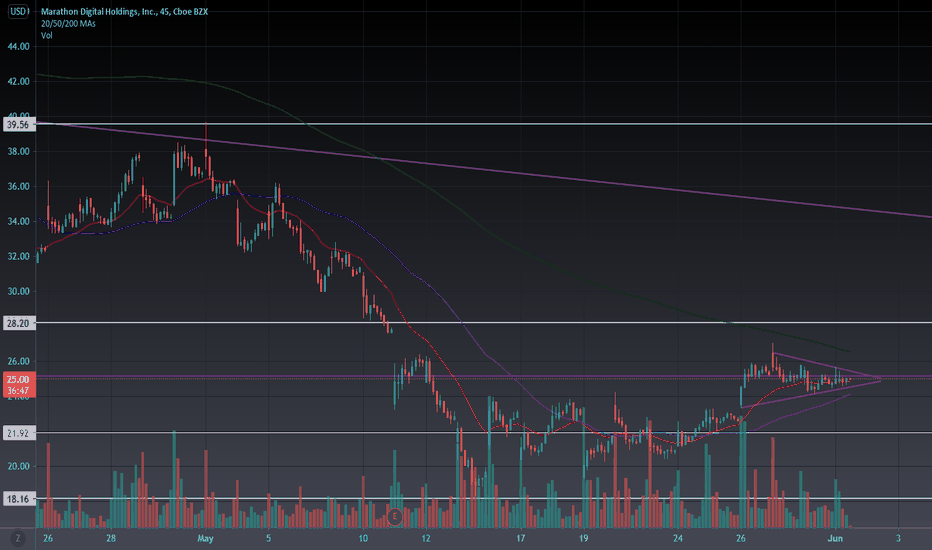Click the May date label on time axis
This screenshot has width=932, height=550.
(205, 539)
